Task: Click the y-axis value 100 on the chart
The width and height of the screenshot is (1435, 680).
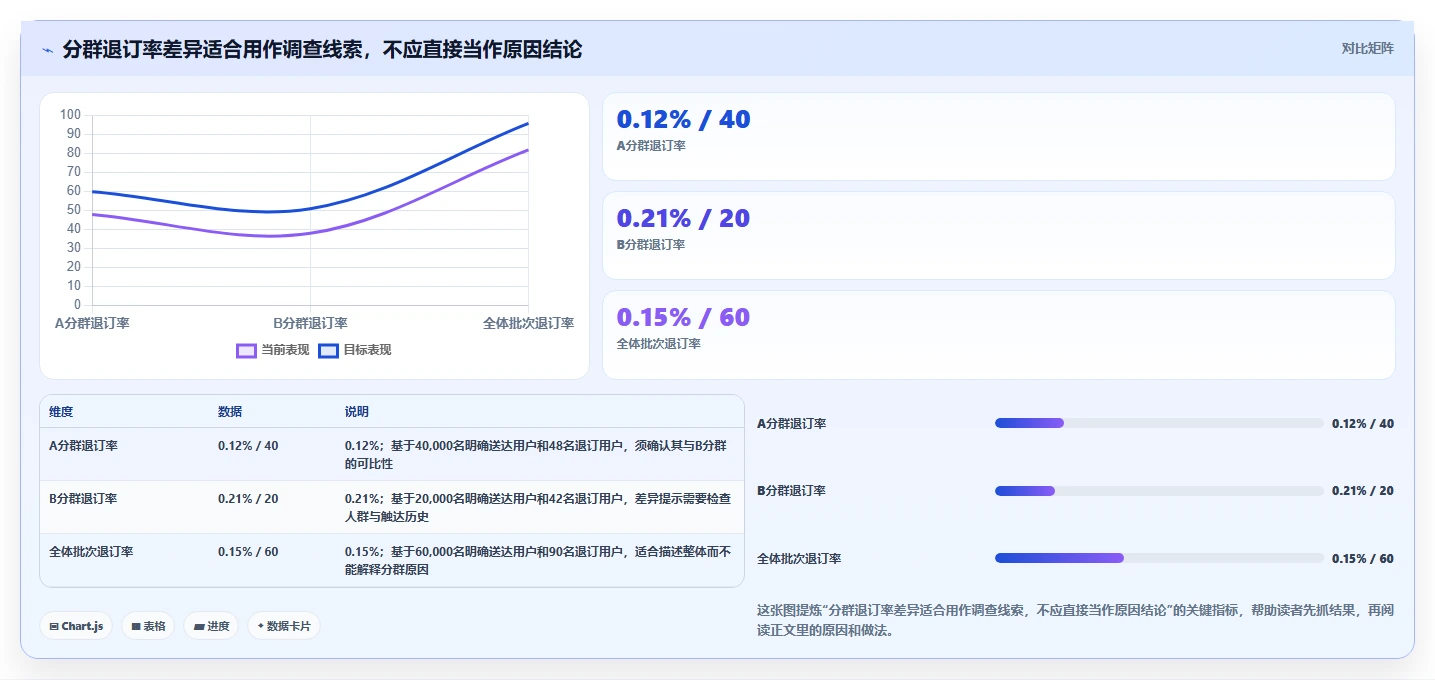Action: [71, 115]
